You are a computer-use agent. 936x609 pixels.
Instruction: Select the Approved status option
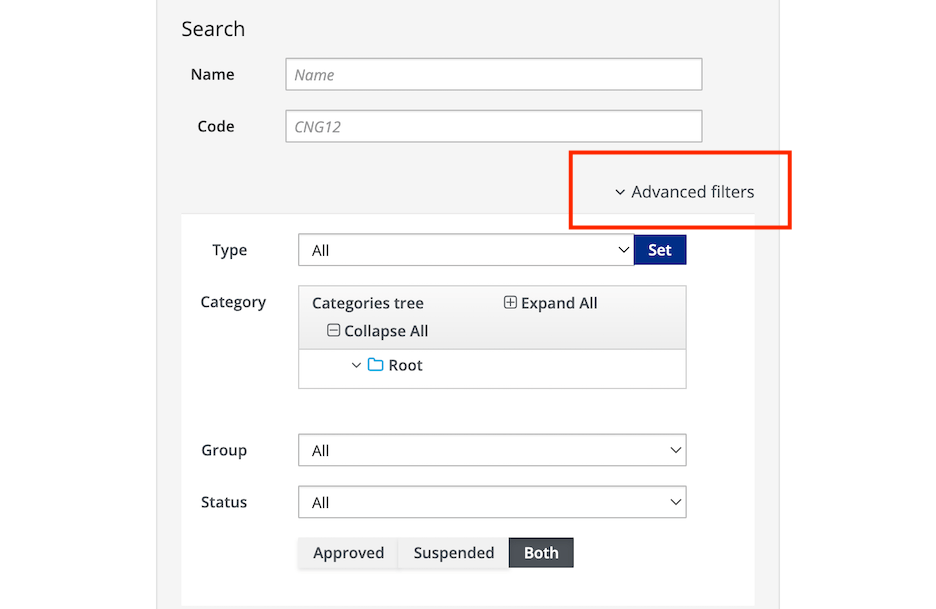348,552
